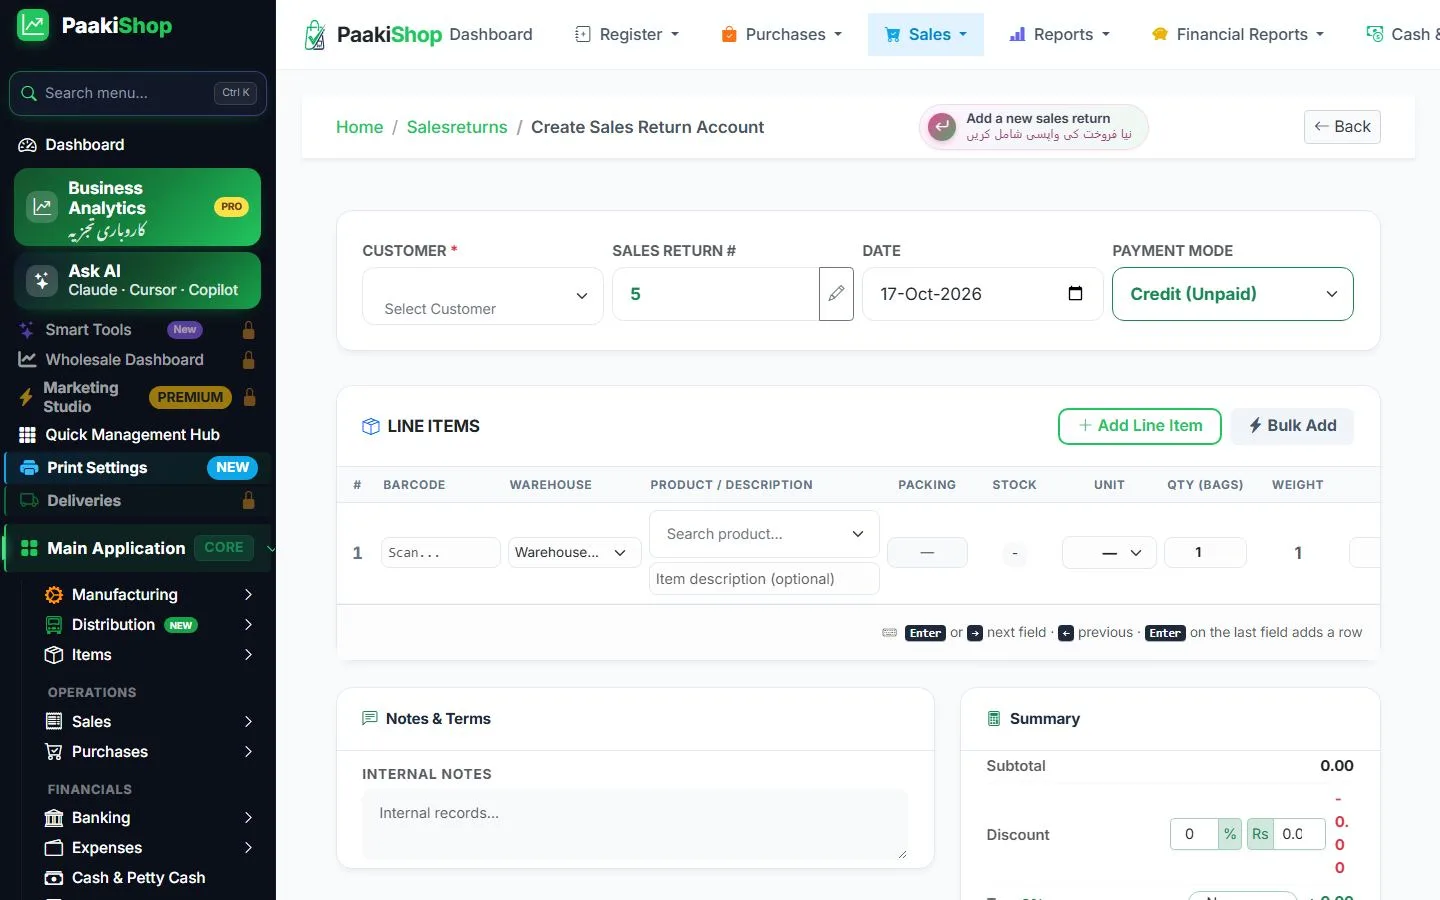The height and width of the screenshot is (900, 1440).
Task: Open the Payment Mode Credit (Unpaid) dropdown
Action: click(x=1233, y=294)
